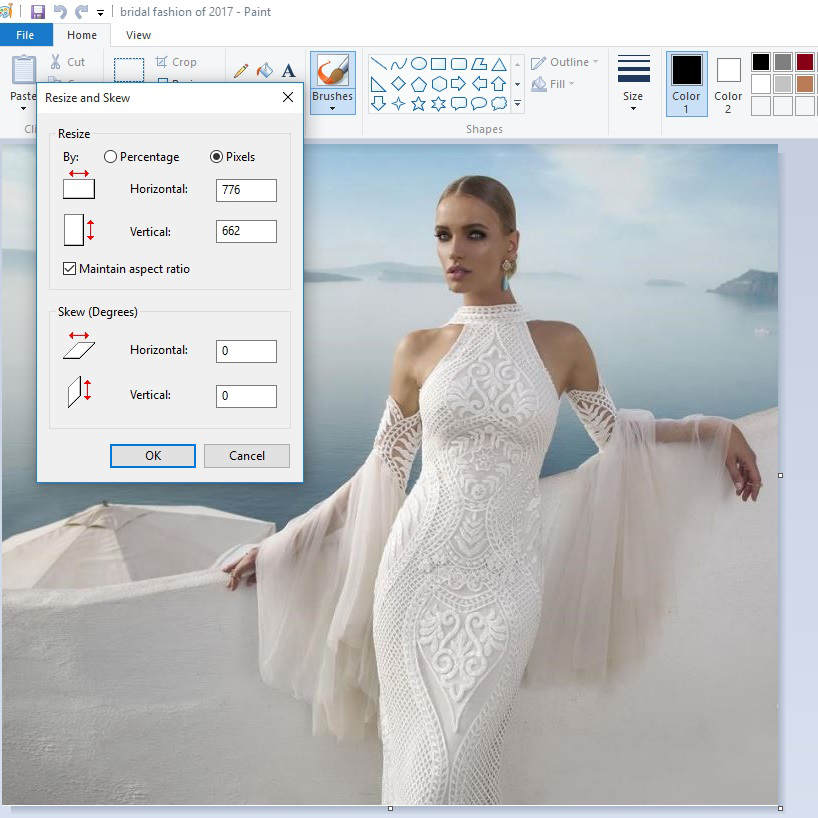The image size is (818, 818).
Task: Expand the Shapes gallery more arrow
Action: point(518,104)
